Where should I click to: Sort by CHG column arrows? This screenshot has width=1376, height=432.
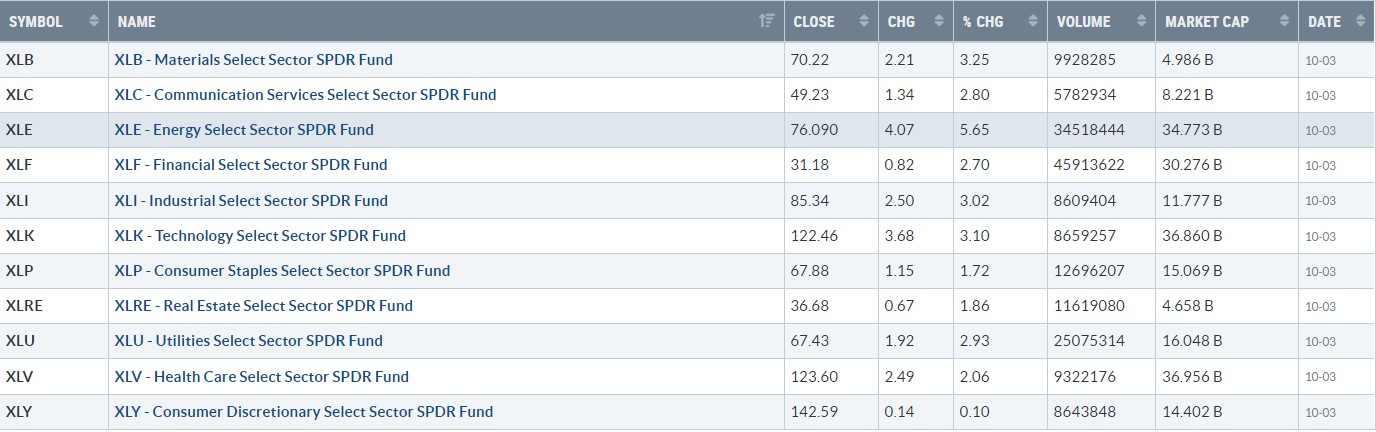tap(937, 21)
